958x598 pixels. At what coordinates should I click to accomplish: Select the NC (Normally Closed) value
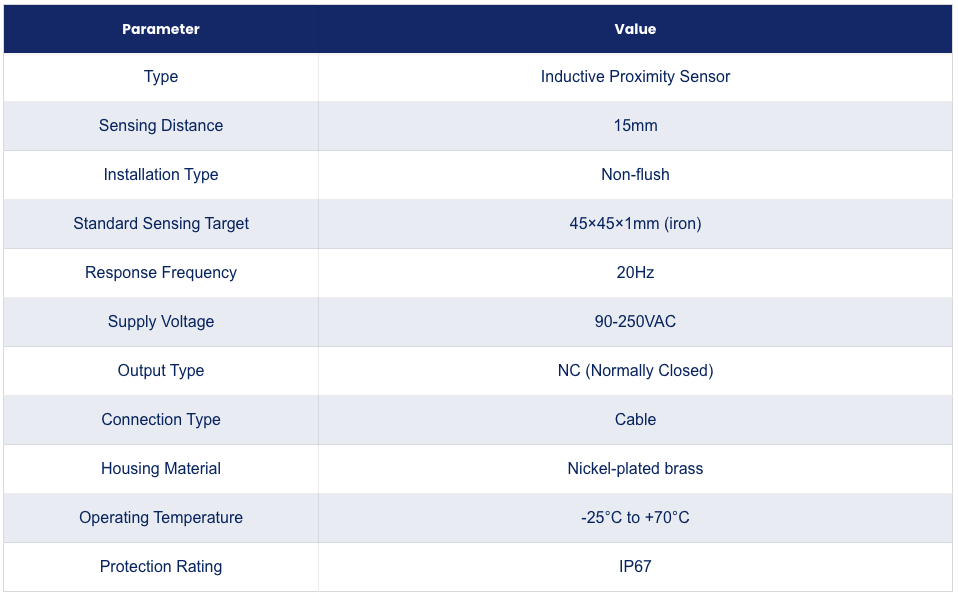[x=635, y=371]
